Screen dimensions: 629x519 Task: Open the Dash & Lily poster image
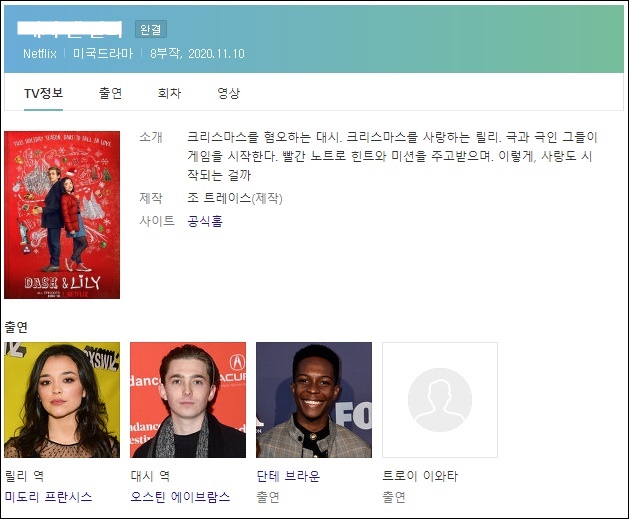(62, 215)
